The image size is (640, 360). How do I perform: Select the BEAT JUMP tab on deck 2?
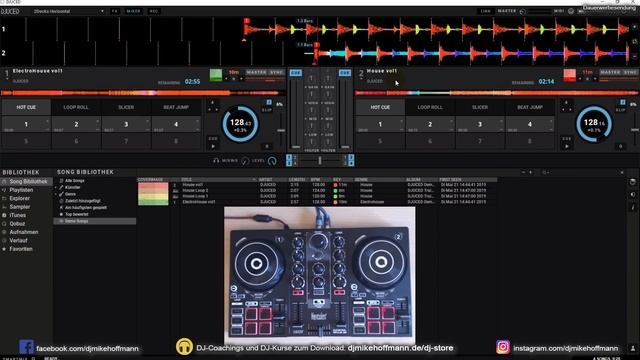click(530, 107)
